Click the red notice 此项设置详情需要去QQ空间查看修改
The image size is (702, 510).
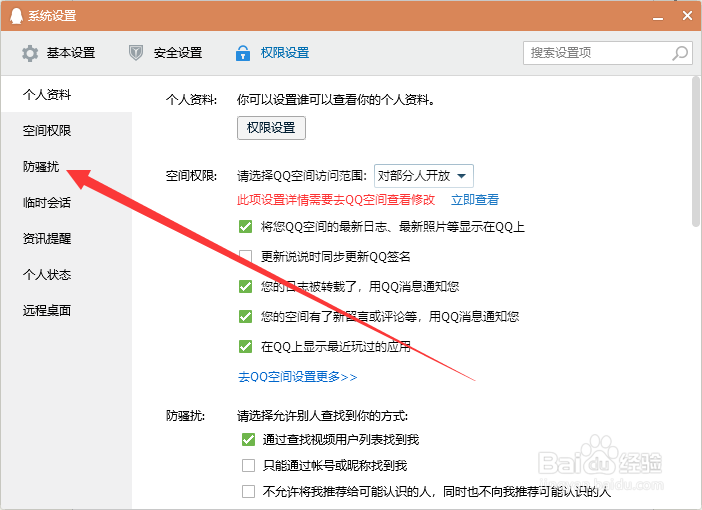pos(336,200)
